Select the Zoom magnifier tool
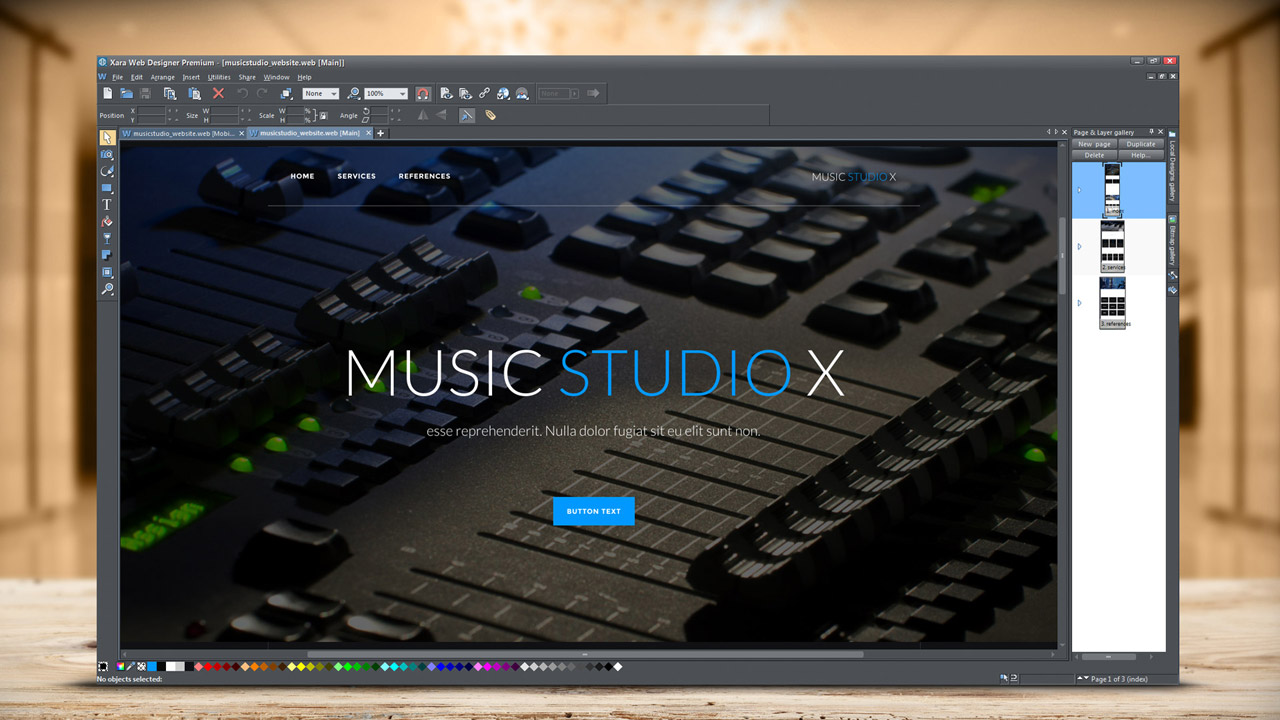This screenshot has width=1280, height=720. pos(107,290)
